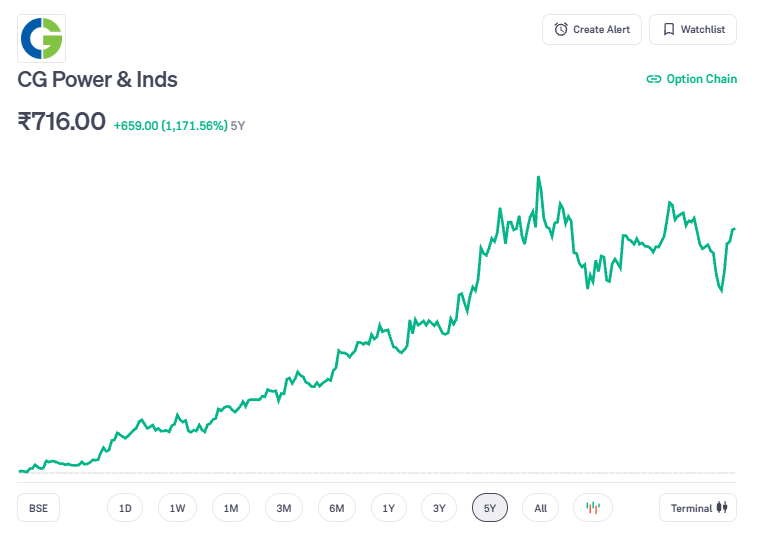Open the Create Alert dialog
Viewport: 758px width, 539px height.
pos(592,30)
